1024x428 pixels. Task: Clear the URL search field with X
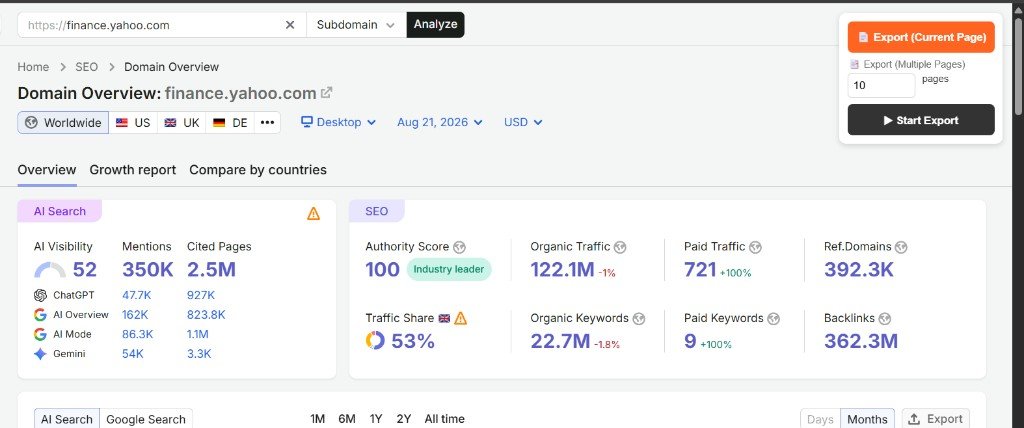point(290,25)
